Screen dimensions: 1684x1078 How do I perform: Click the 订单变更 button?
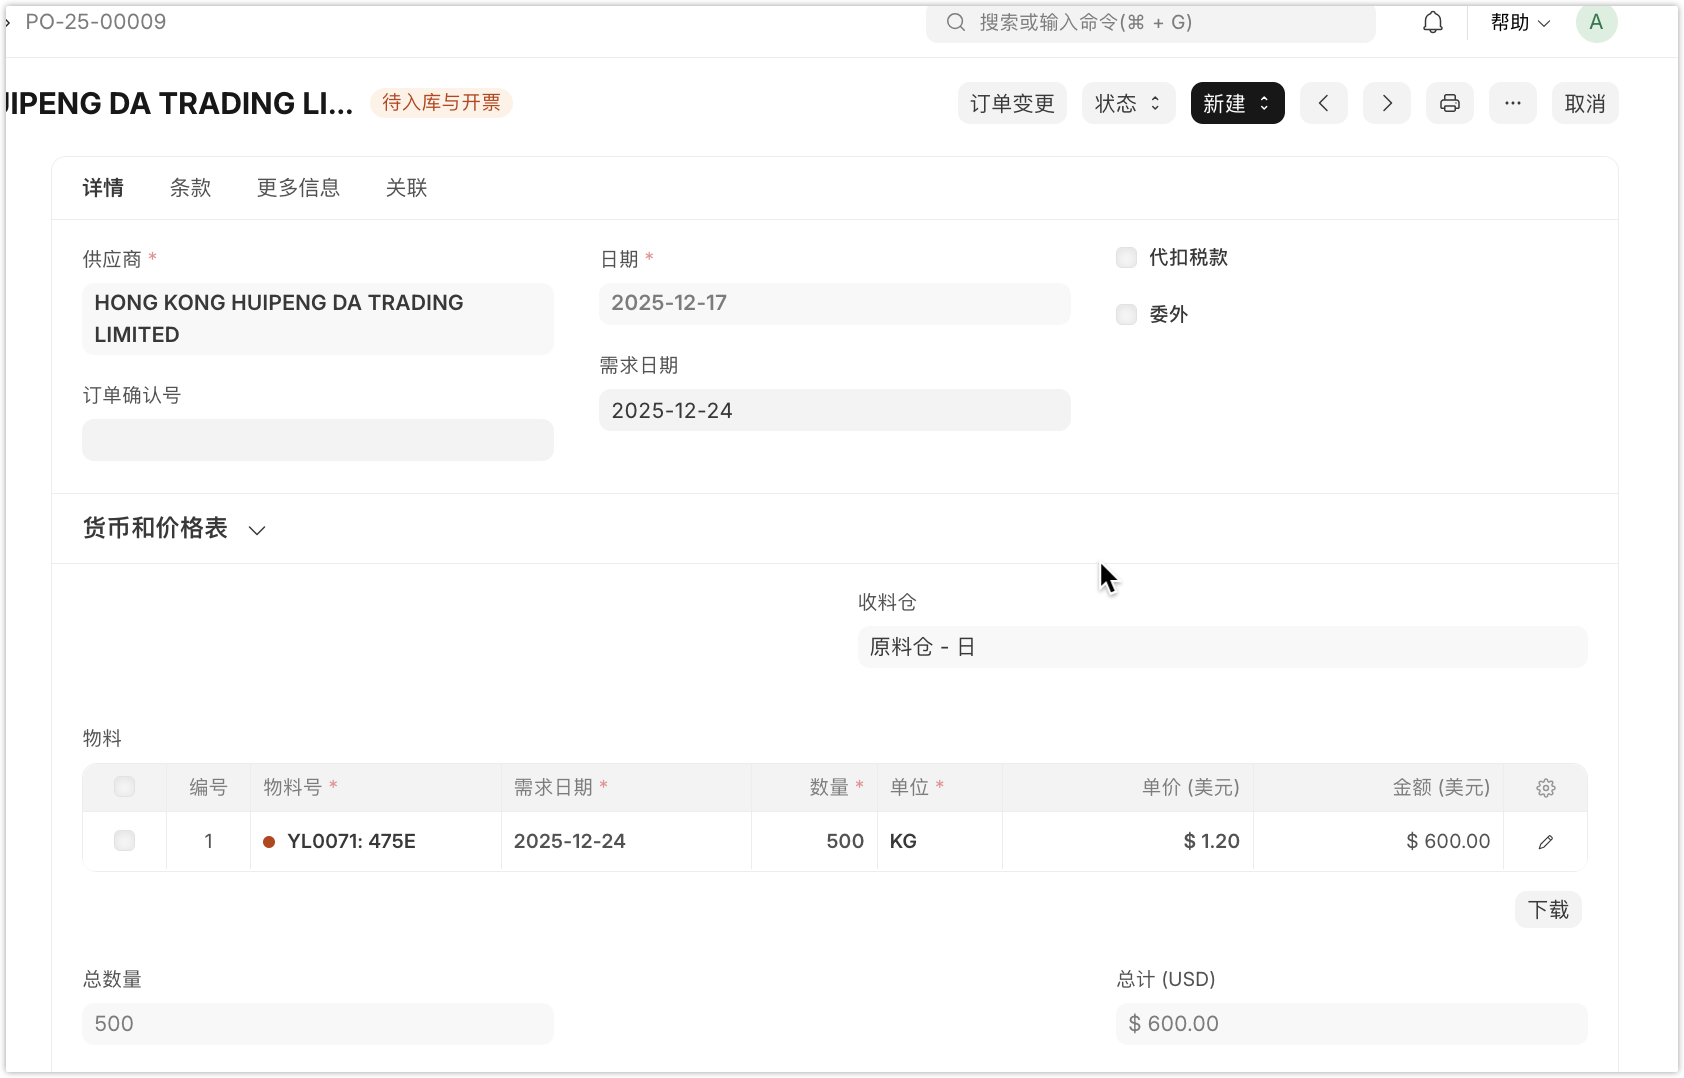pos(1012,103)
